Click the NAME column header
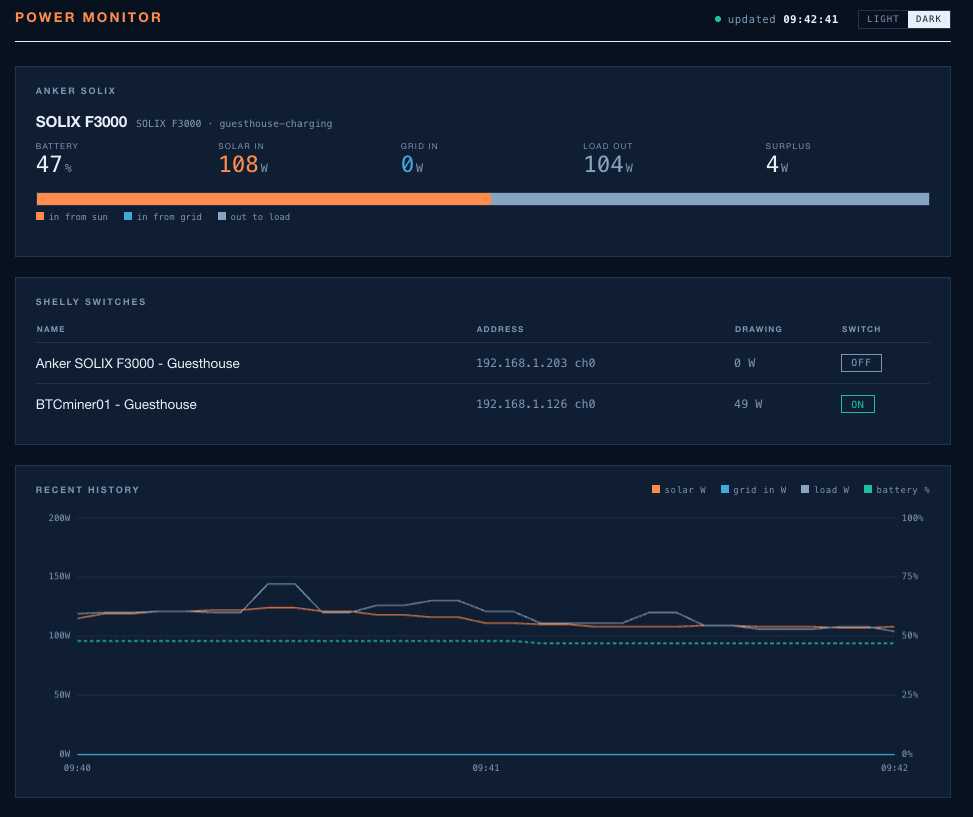Screen dimensions: 973x817 pos(50,329)
